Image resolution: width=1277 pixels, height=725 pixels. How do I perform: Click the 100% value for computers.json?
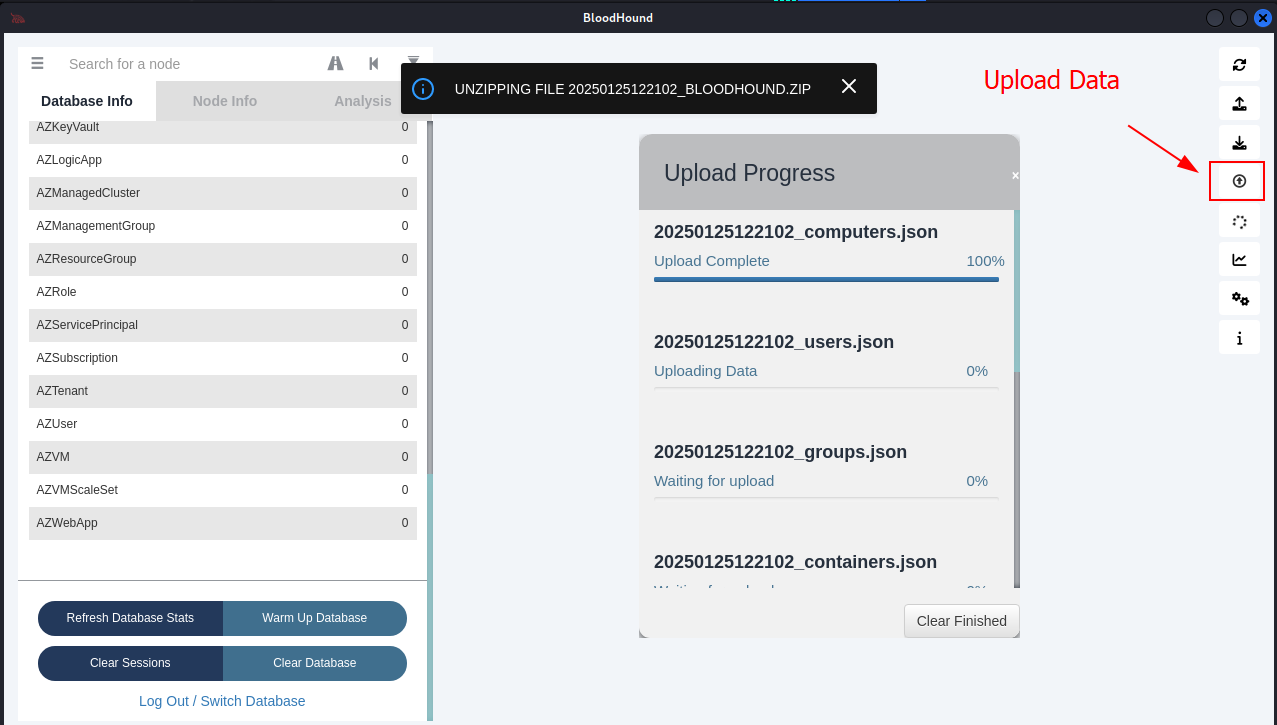tap(985, 261)
